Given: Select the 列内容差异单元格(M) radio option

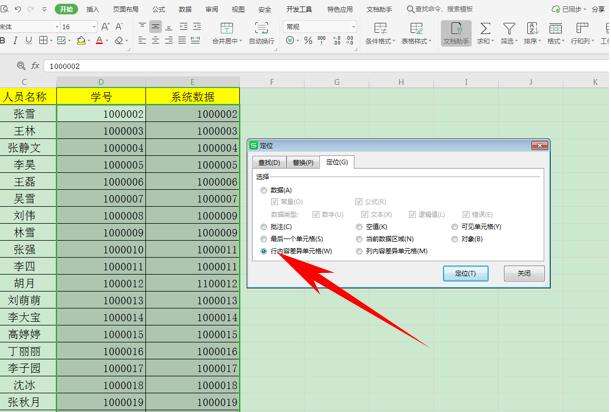Looking at the screenshot, I should [359, 251].
